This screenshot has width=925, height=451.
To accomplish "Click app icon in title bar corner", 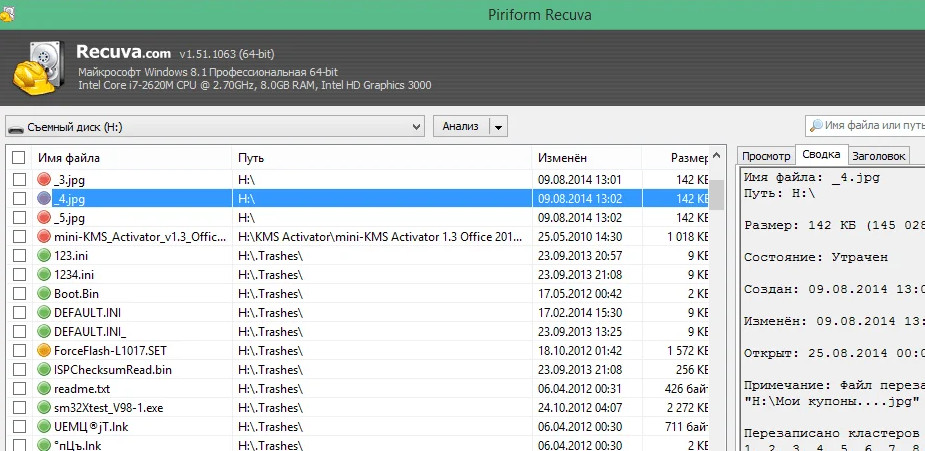I will pyautogui.click(x=8, y=13).
